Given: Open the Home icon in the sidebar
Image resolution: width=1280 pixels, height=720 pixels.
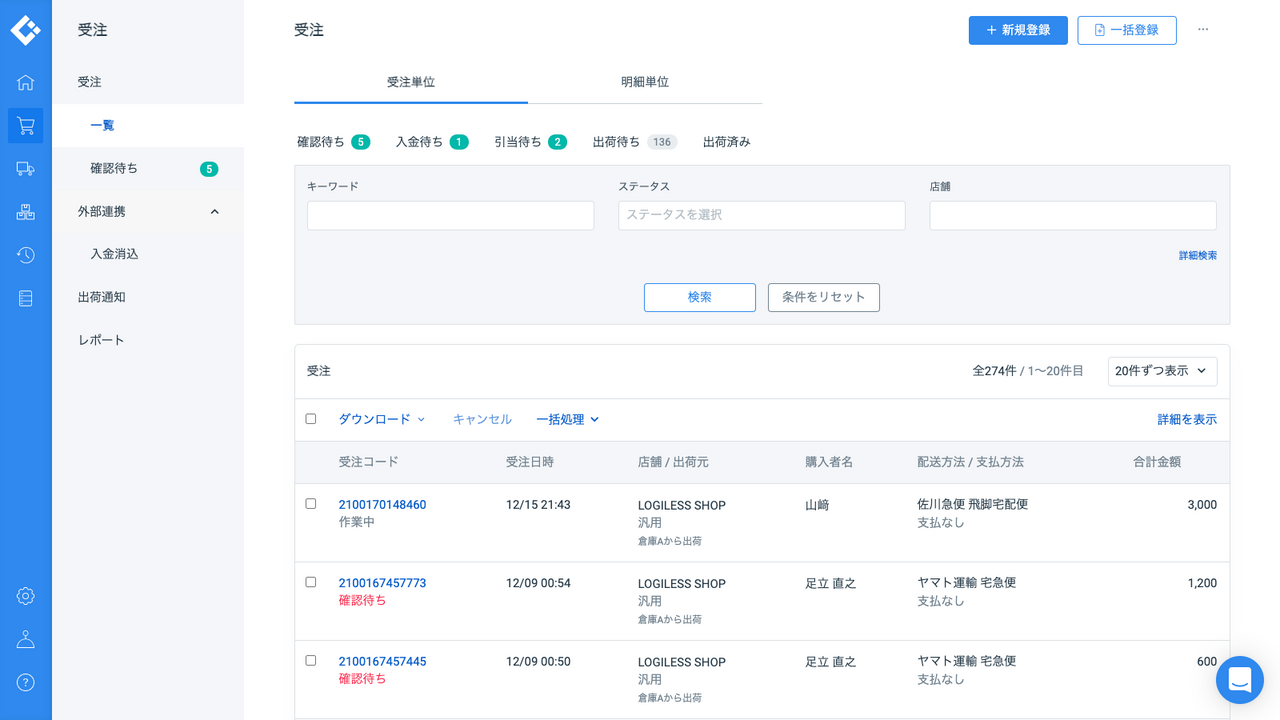Looking at the screenshot, I should 25,82.
